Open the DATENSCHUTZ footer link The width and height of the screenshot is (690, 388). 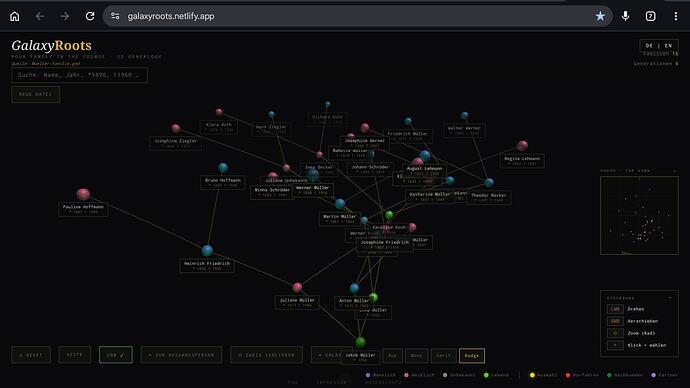tap(383, 382)
